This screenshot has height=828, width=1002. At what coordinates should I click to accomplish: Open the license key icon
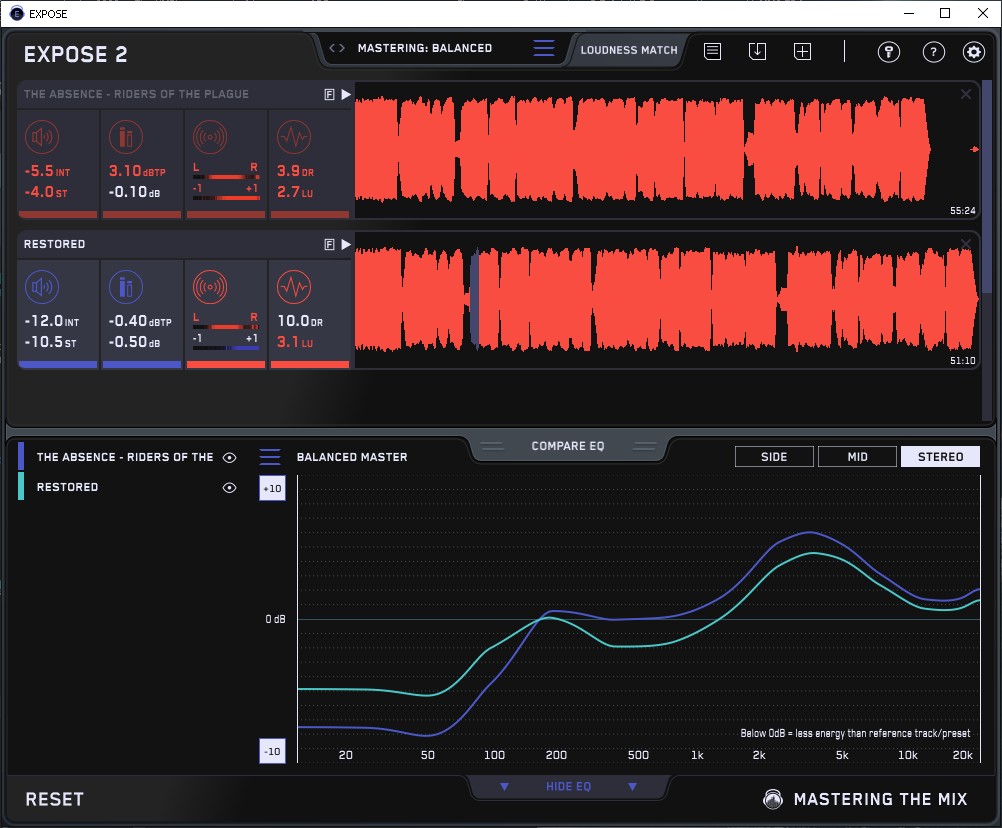[888, 52]
